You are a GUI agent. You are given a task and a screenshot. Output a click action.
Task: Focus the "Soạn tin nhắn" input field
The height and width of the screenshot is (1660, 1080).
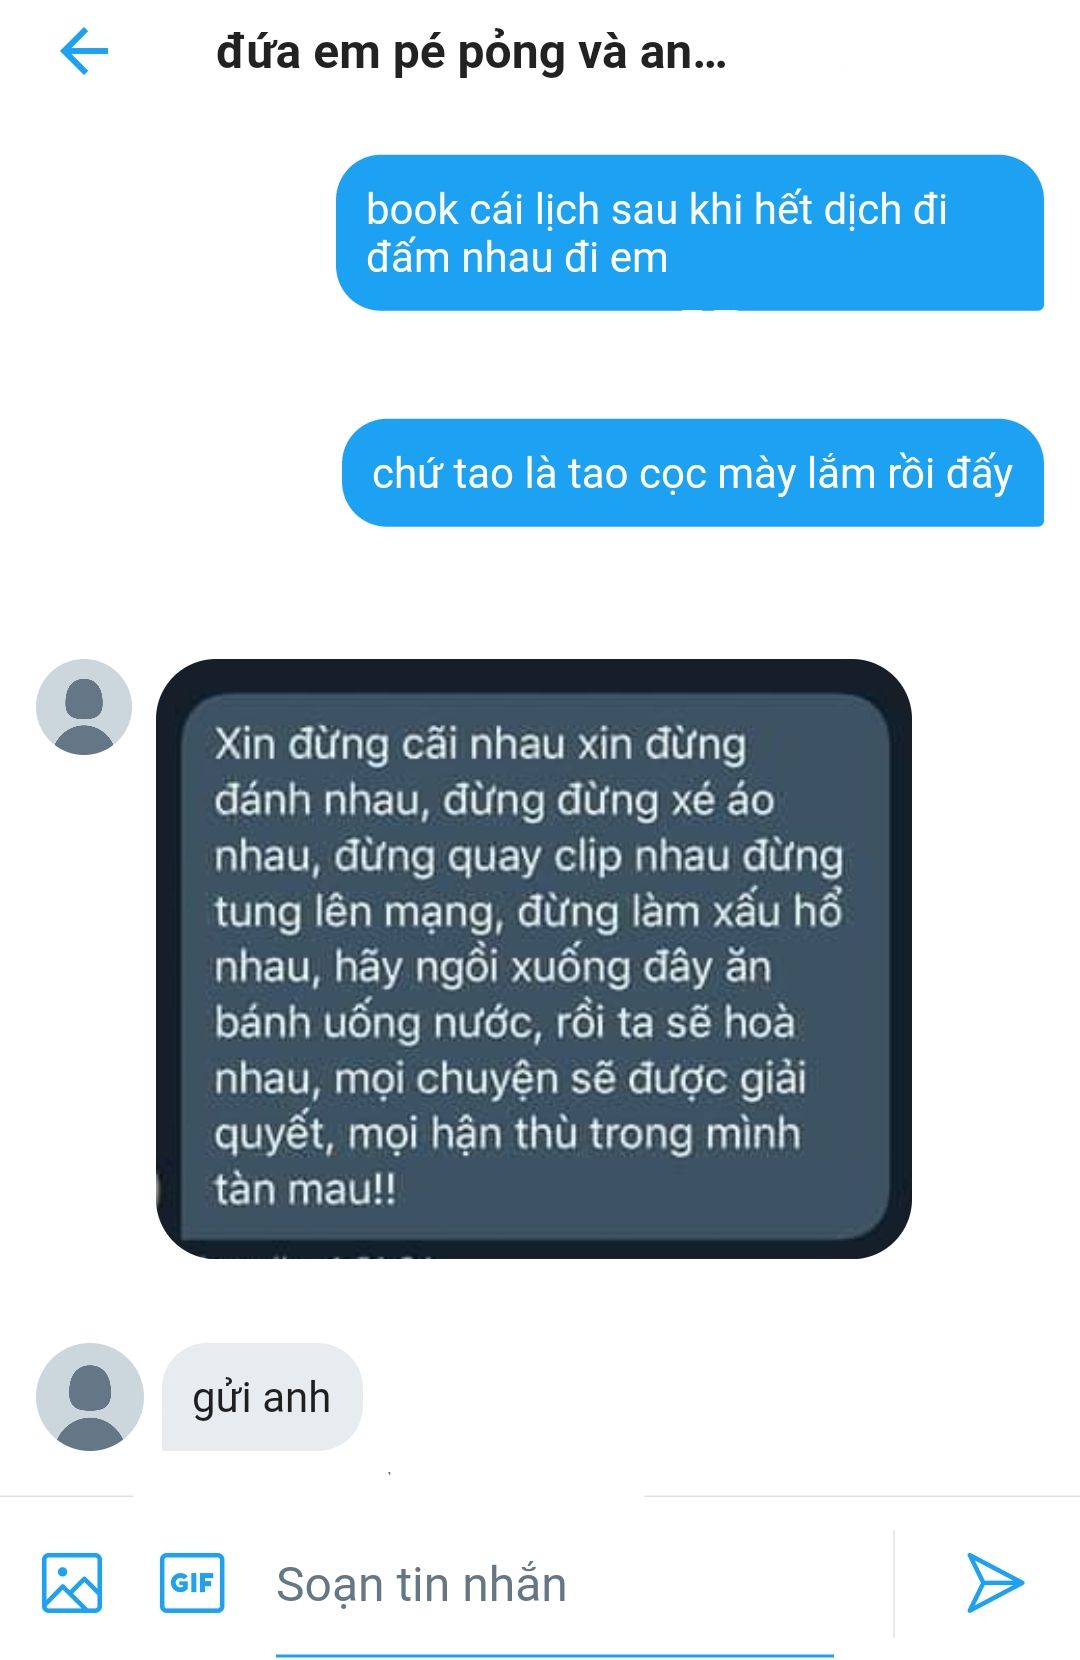(x=555, y=1584)
